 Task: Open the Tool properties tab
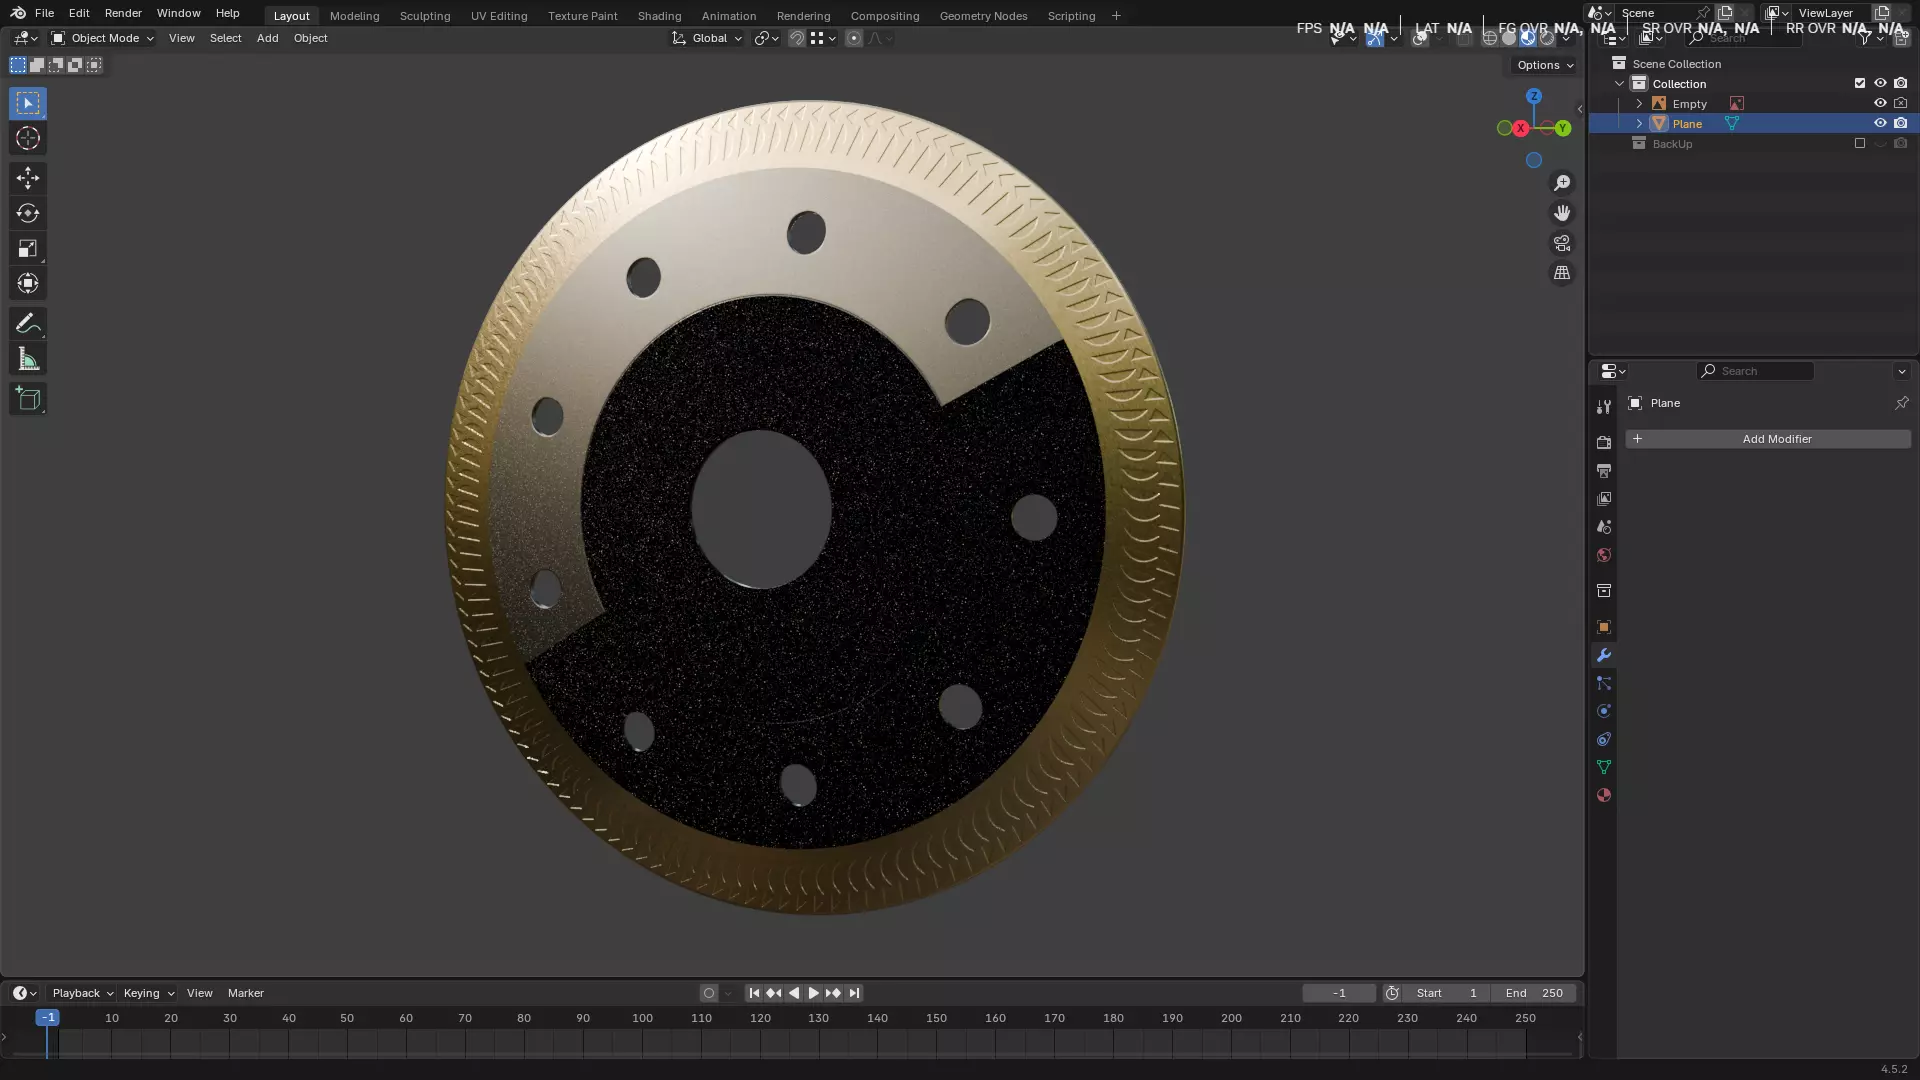click(x=1604, y=407)
